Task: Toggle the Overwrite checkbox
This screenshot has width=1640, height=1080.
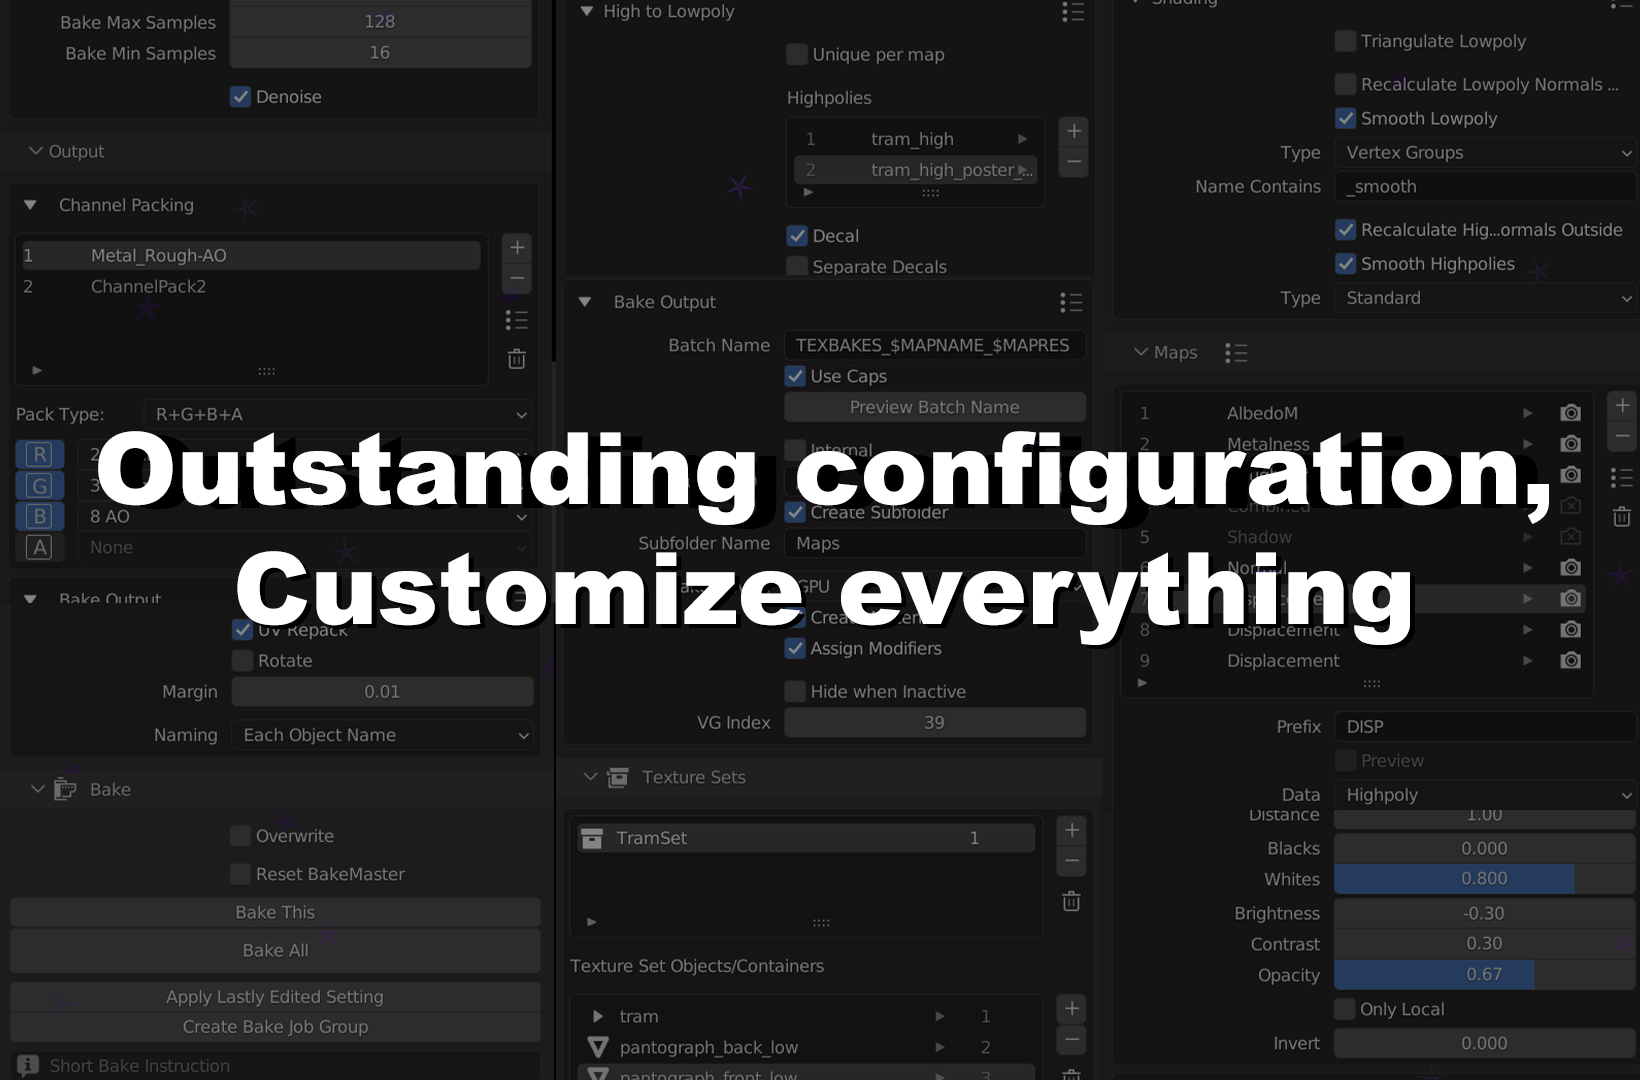Action: pyautogui.click(x=240, y=836)
